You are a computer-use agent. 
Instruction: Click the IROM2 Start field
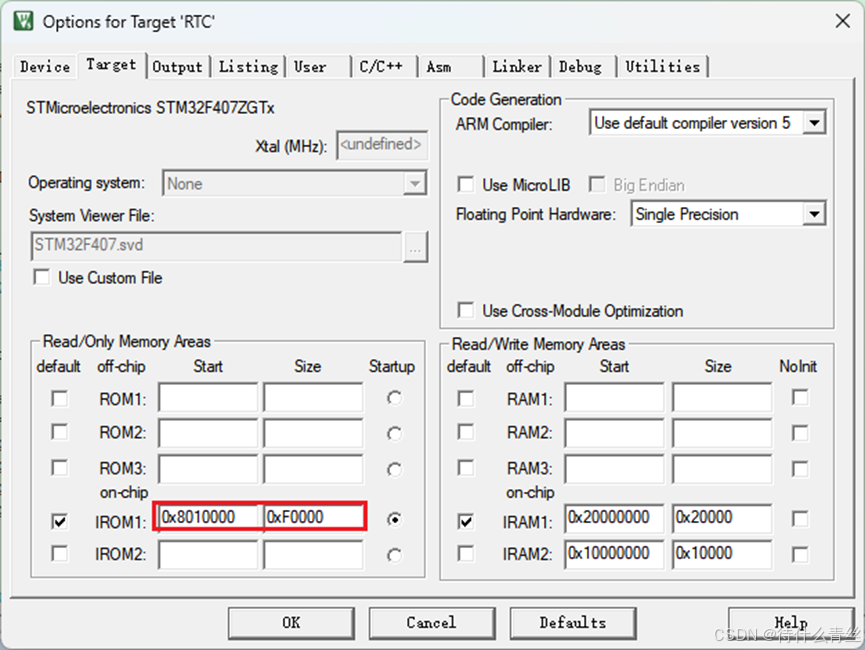208,554
